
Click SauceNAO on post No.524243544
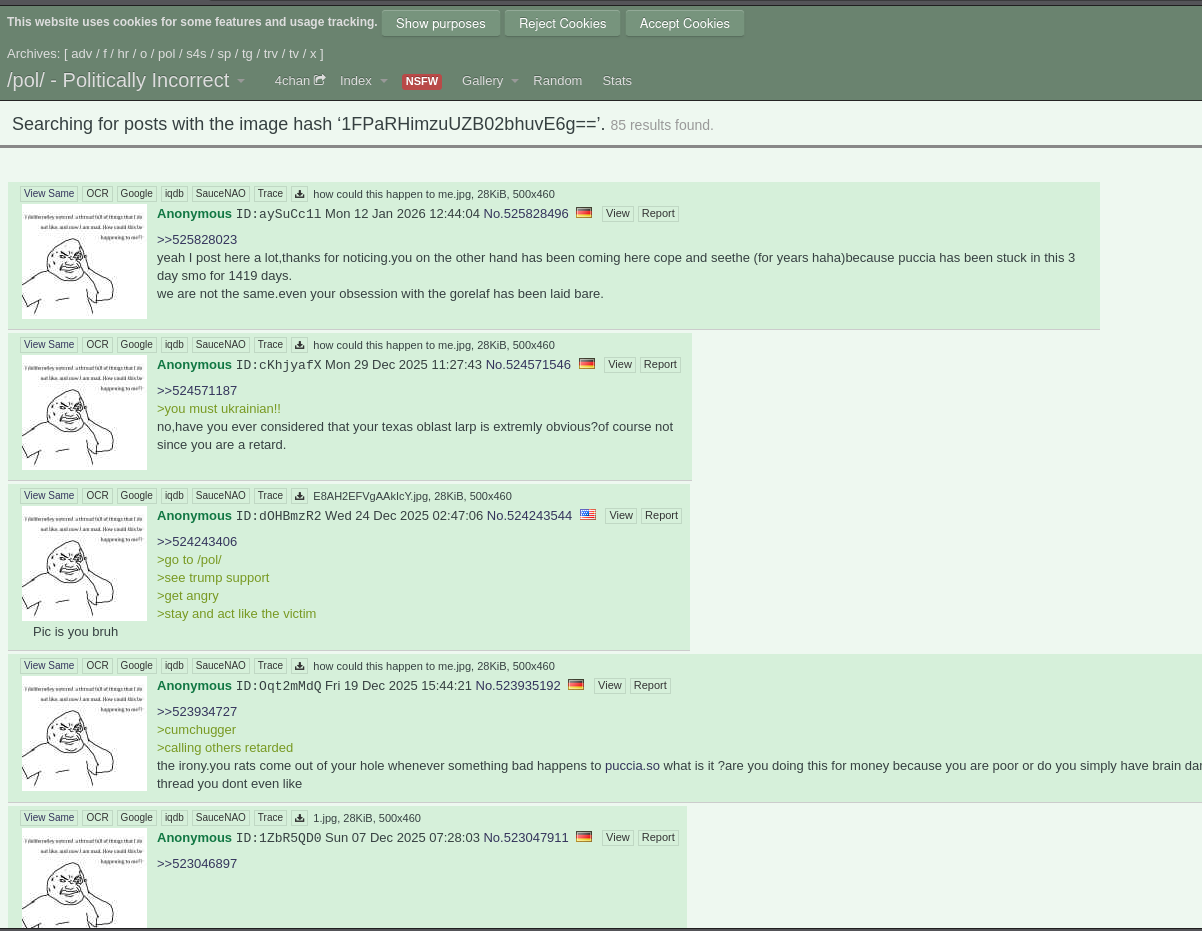(x=220, y=496)
